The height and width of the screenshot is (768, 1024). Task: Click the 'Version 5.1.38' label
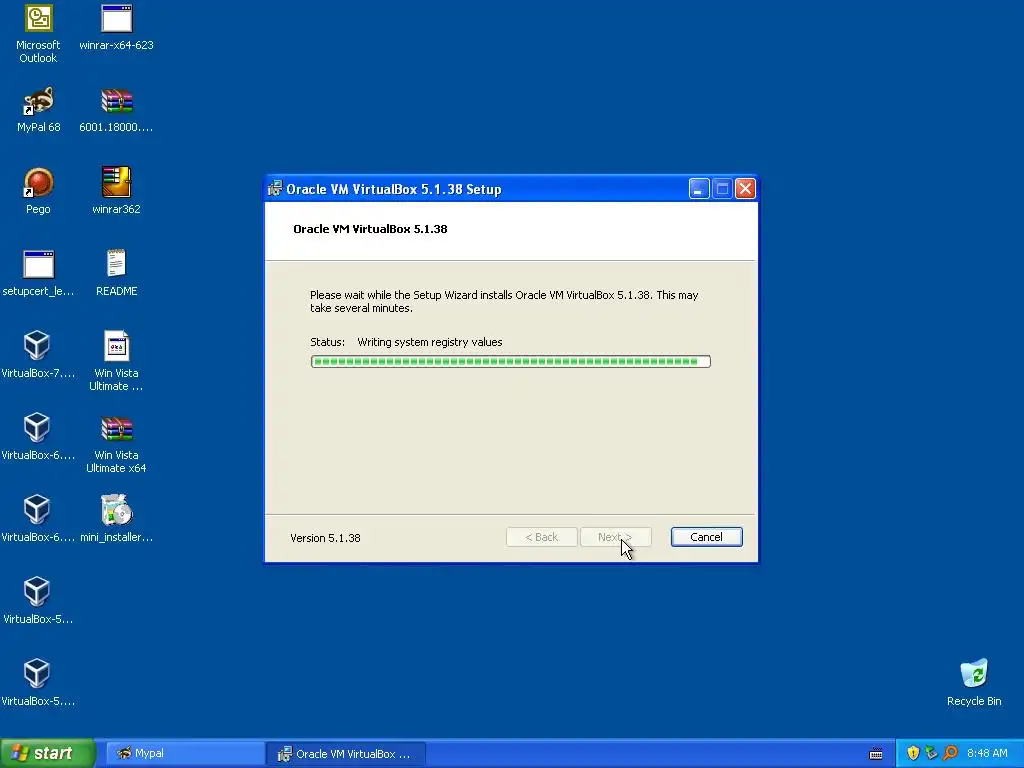(325, 538)
